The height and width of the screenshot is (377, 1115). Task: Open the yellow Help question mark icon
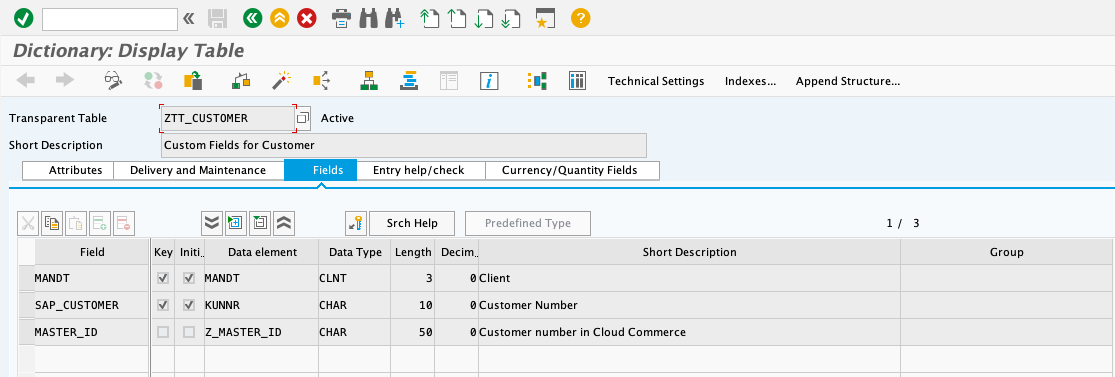[580, 18]
